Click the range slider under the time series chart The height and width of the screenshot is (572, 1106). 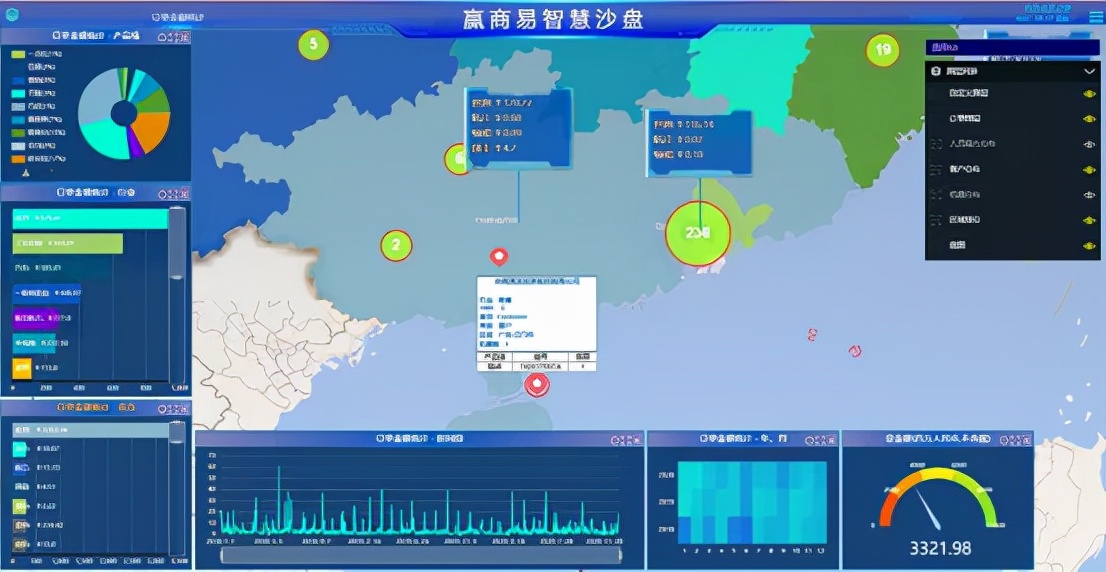[421, 555]
